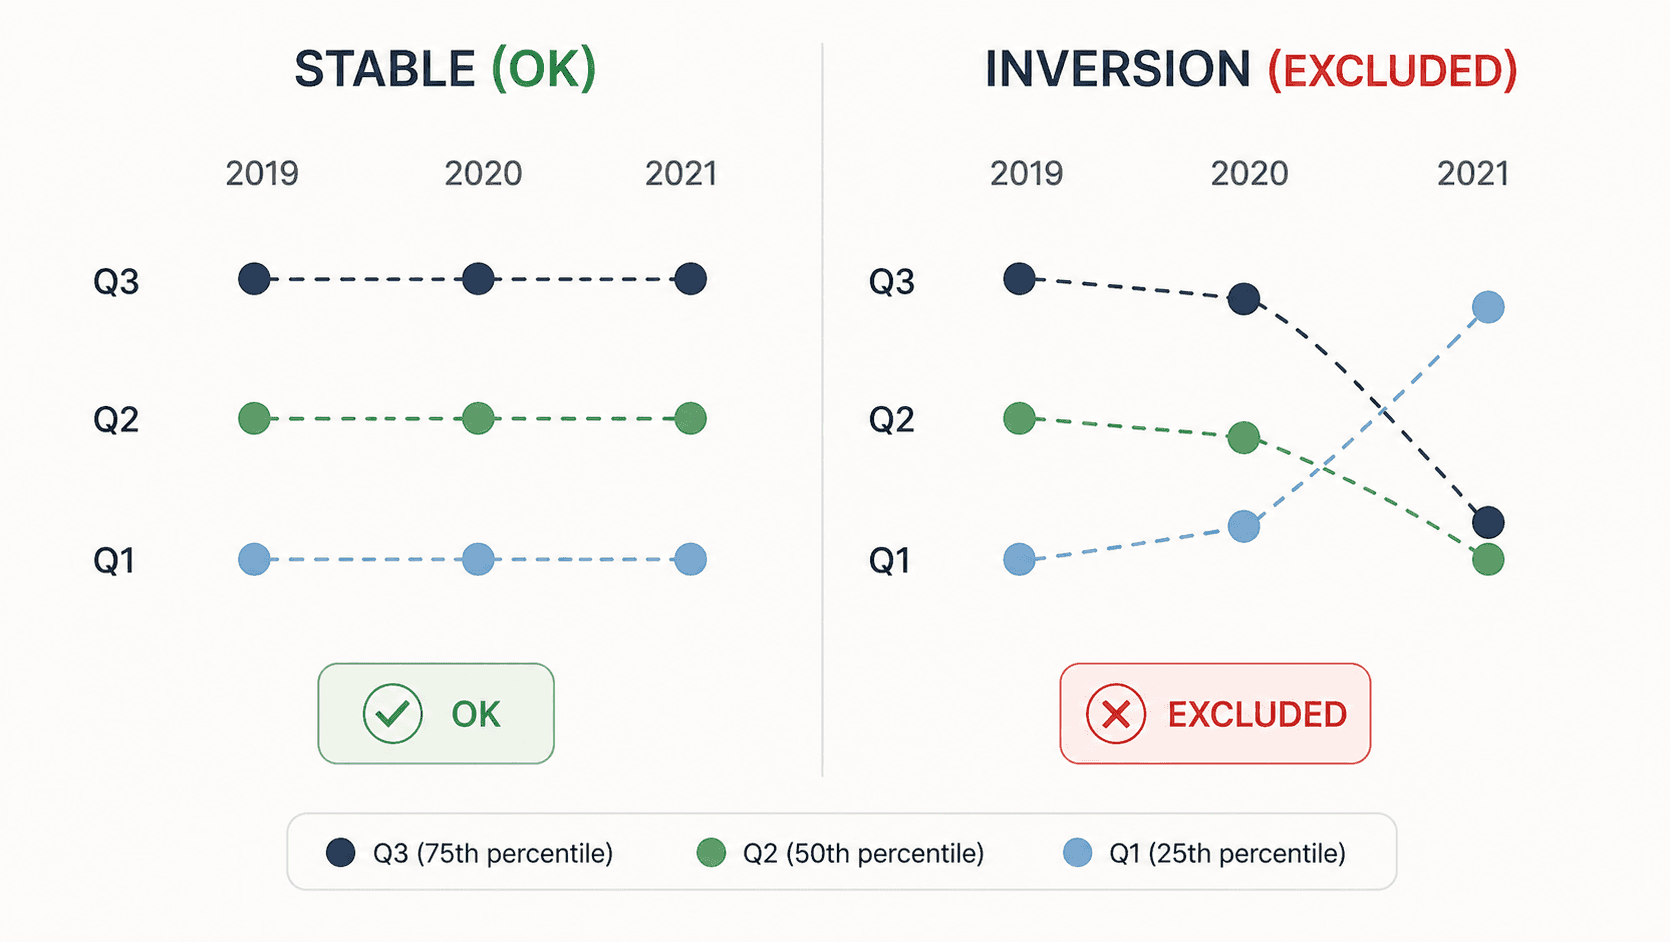This screenshot has height=942, width=1670.
Task: Click the green Q2 legend swatch
Action: (x=711, y=853)
